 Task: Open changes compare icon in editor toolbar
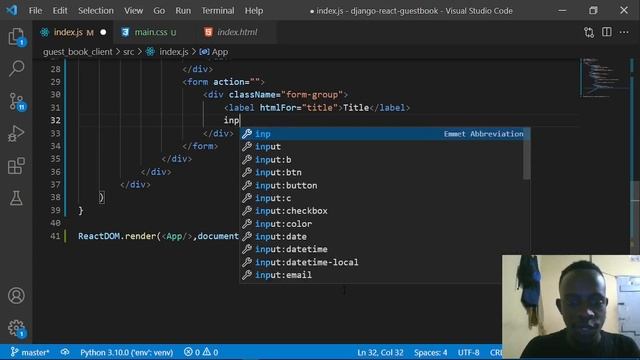tap(589, 32)
